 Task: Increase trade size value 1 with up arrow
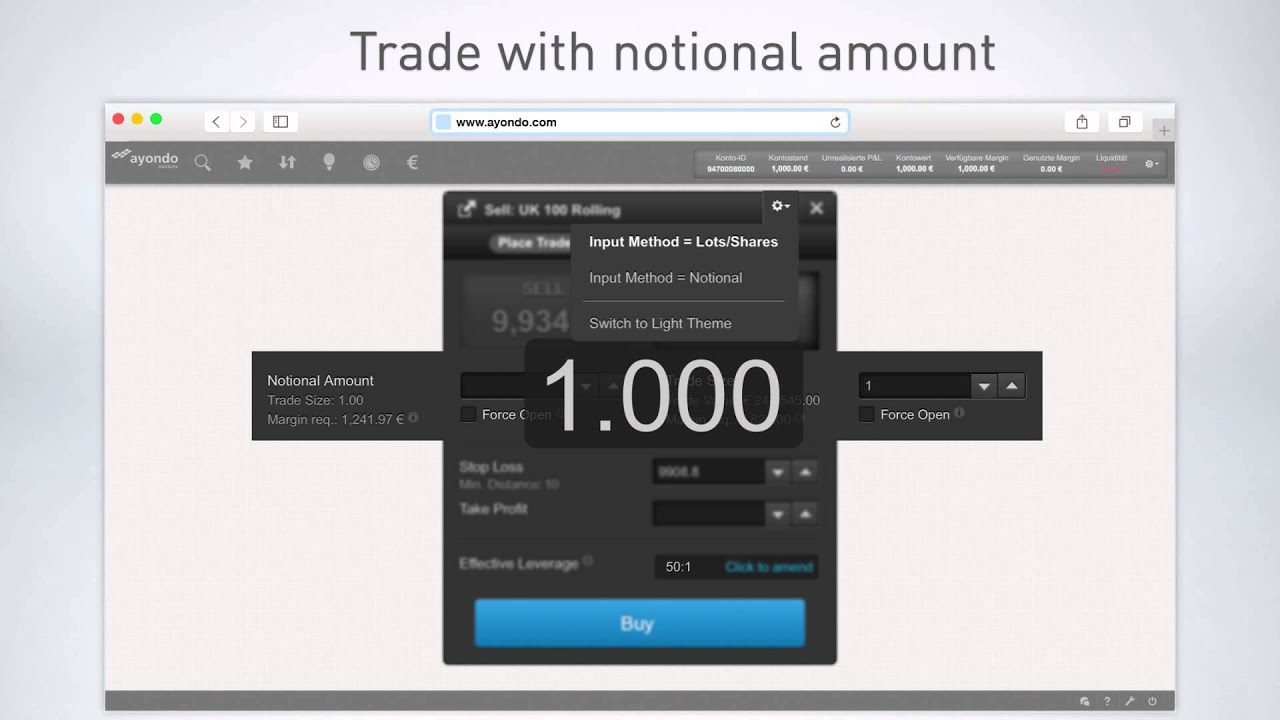pos(1012,386)
